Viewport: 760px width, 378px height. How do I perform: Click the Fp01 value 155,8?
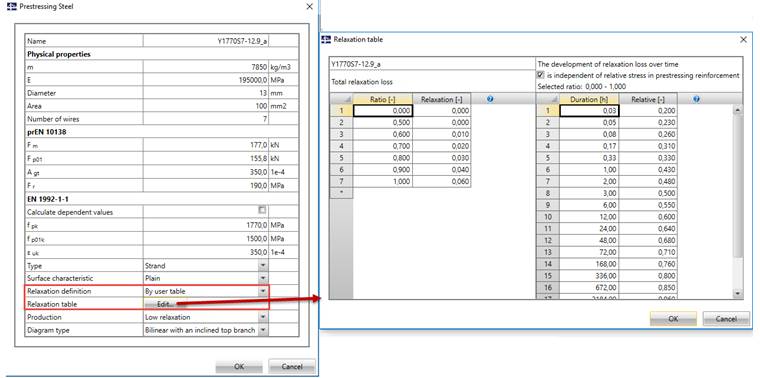point(206,158)
